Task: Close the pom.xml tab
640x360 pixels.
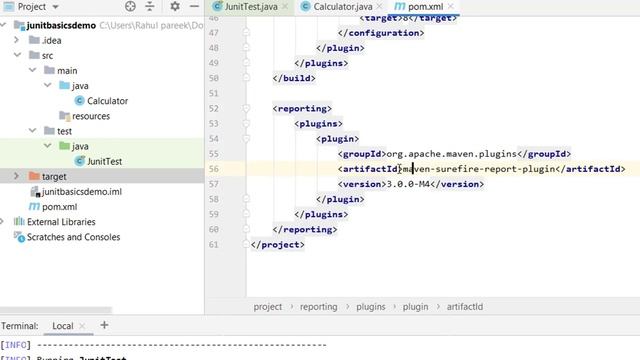Action: point(451,7)
